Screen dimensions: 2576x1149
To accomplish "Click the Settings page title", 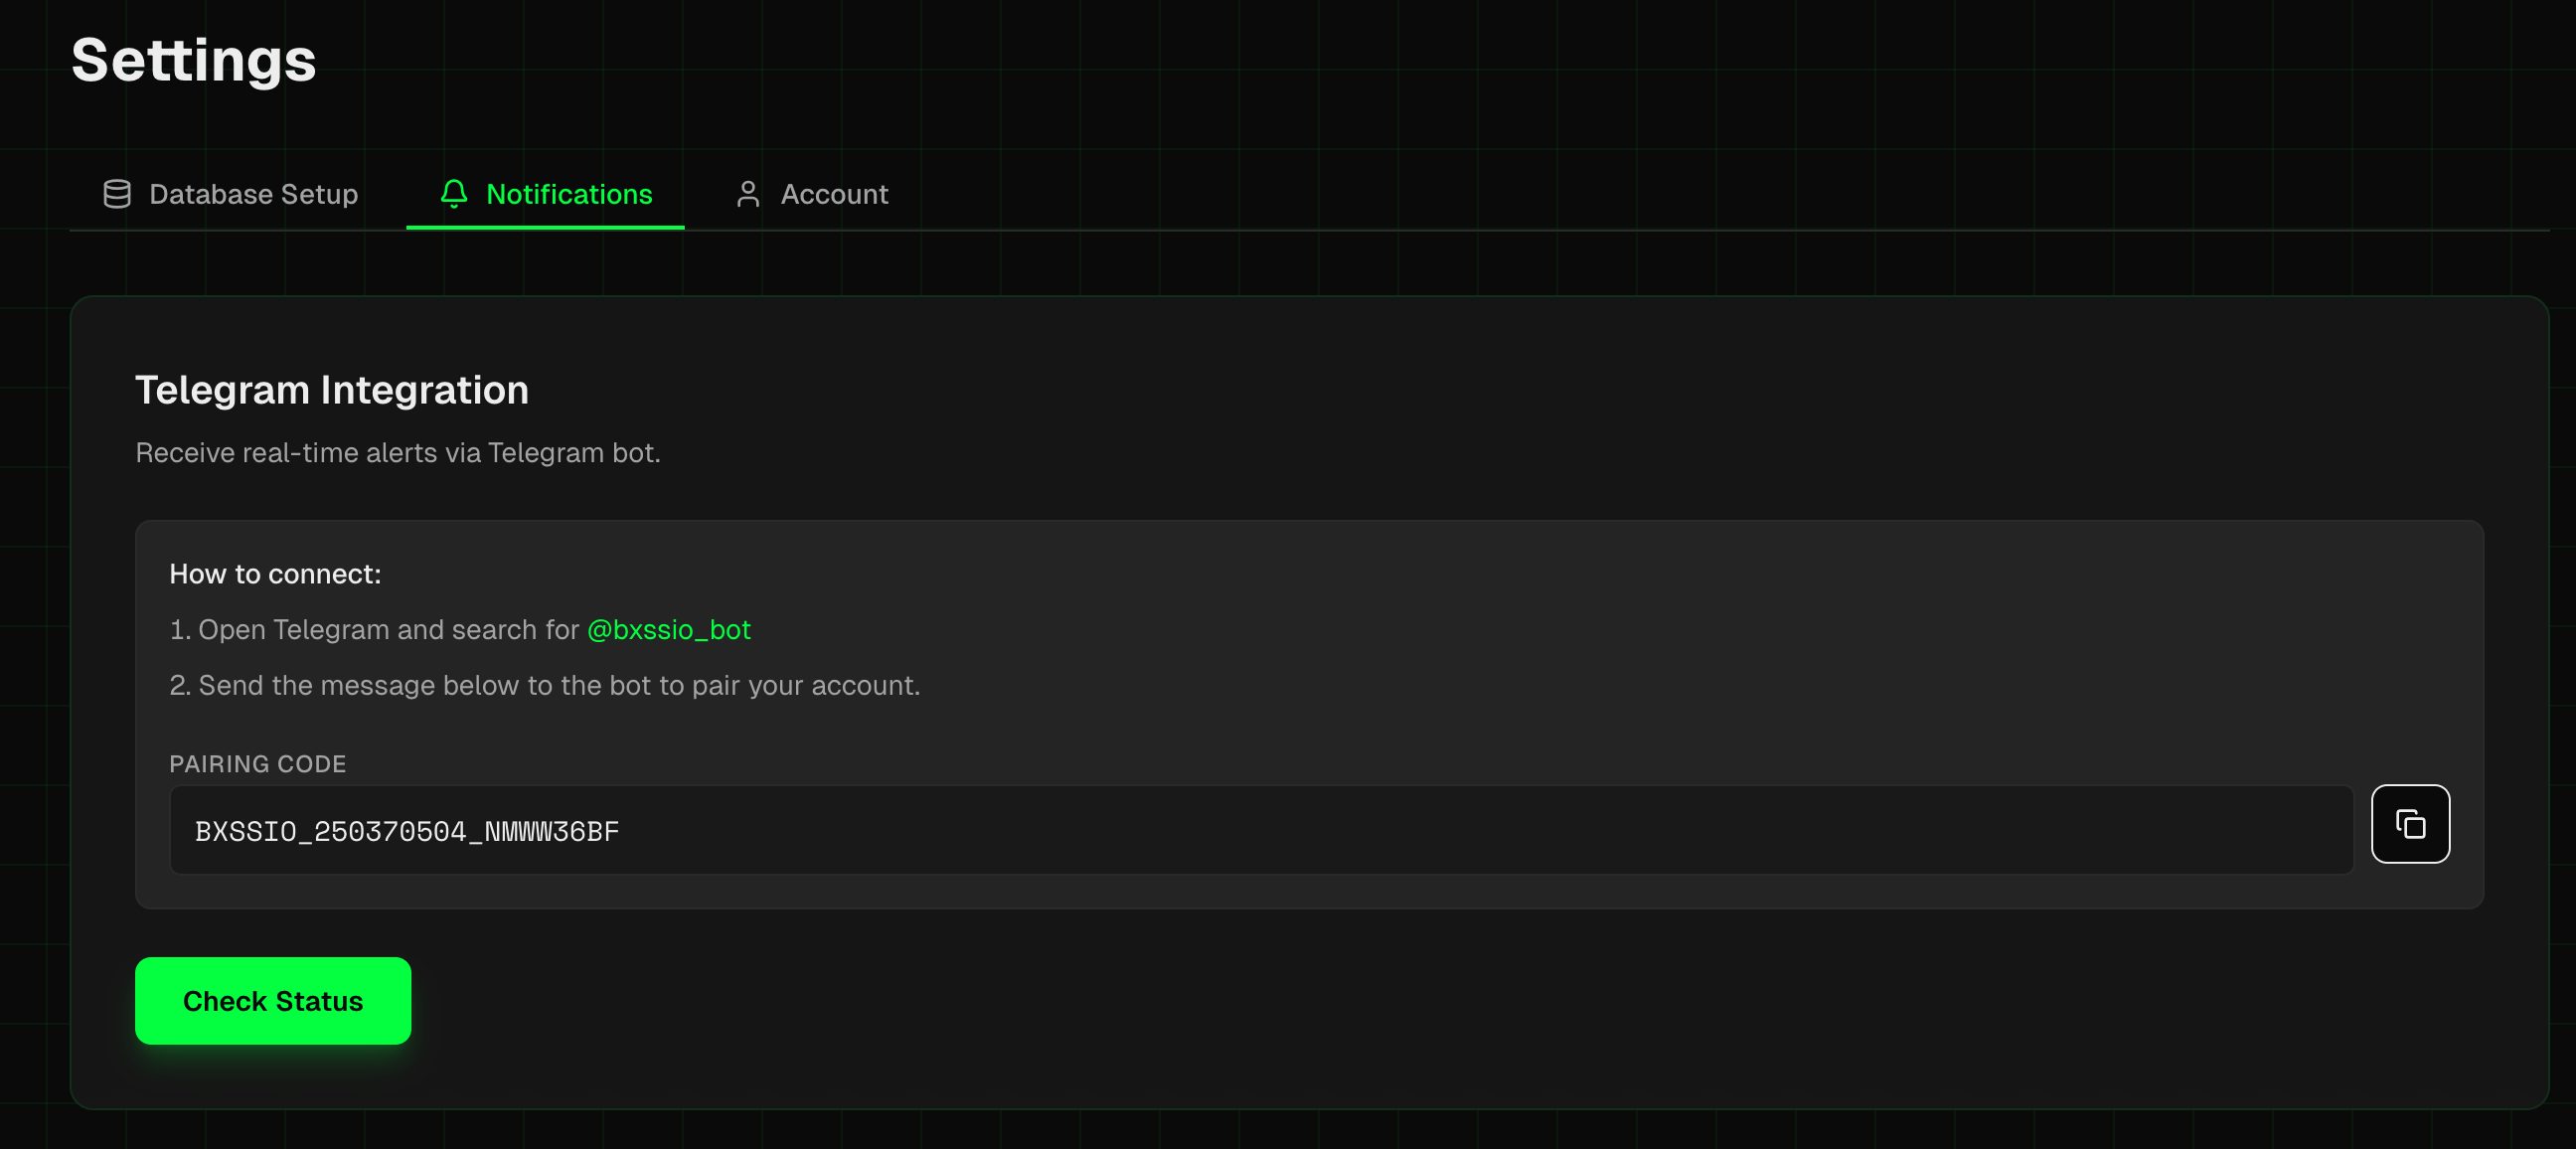I will tap(193, 60).
